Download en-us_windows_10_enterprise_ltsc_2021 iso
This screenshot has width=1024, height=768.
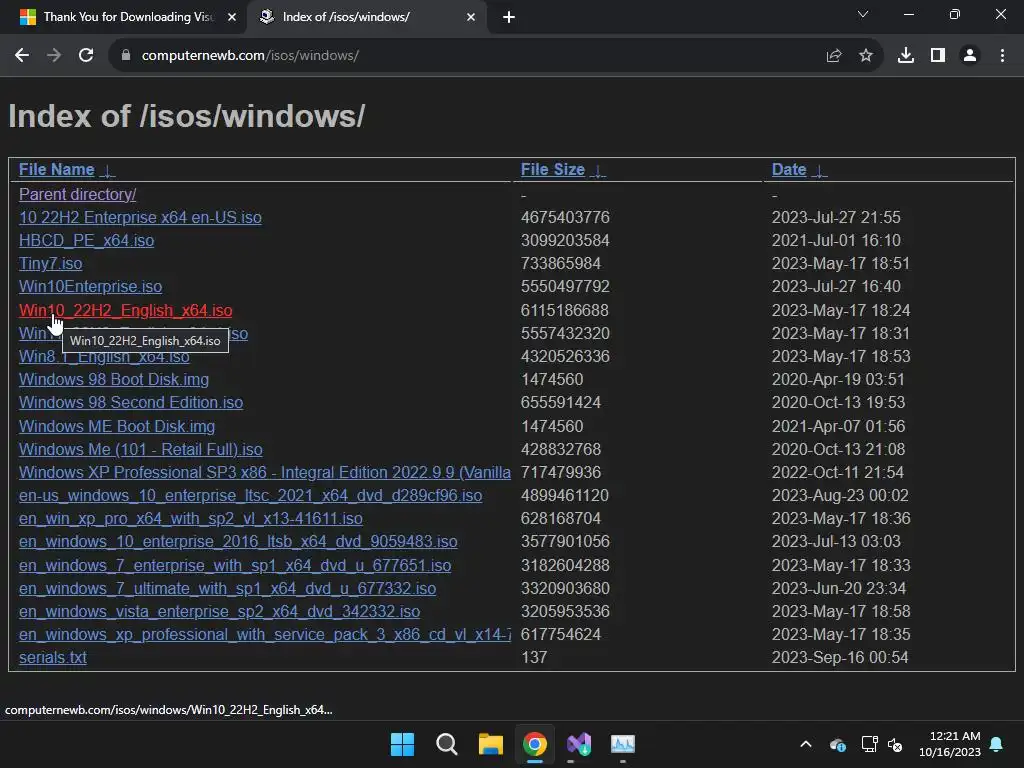click(x=250, y=496)
